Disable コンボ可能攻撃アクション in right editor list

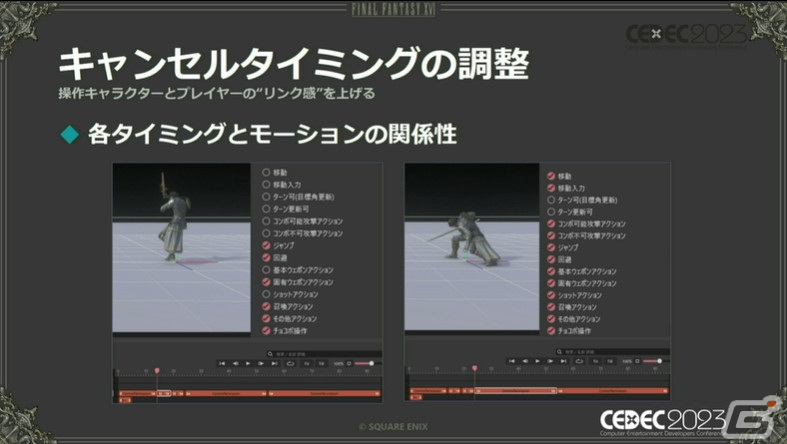pos(551,224)
